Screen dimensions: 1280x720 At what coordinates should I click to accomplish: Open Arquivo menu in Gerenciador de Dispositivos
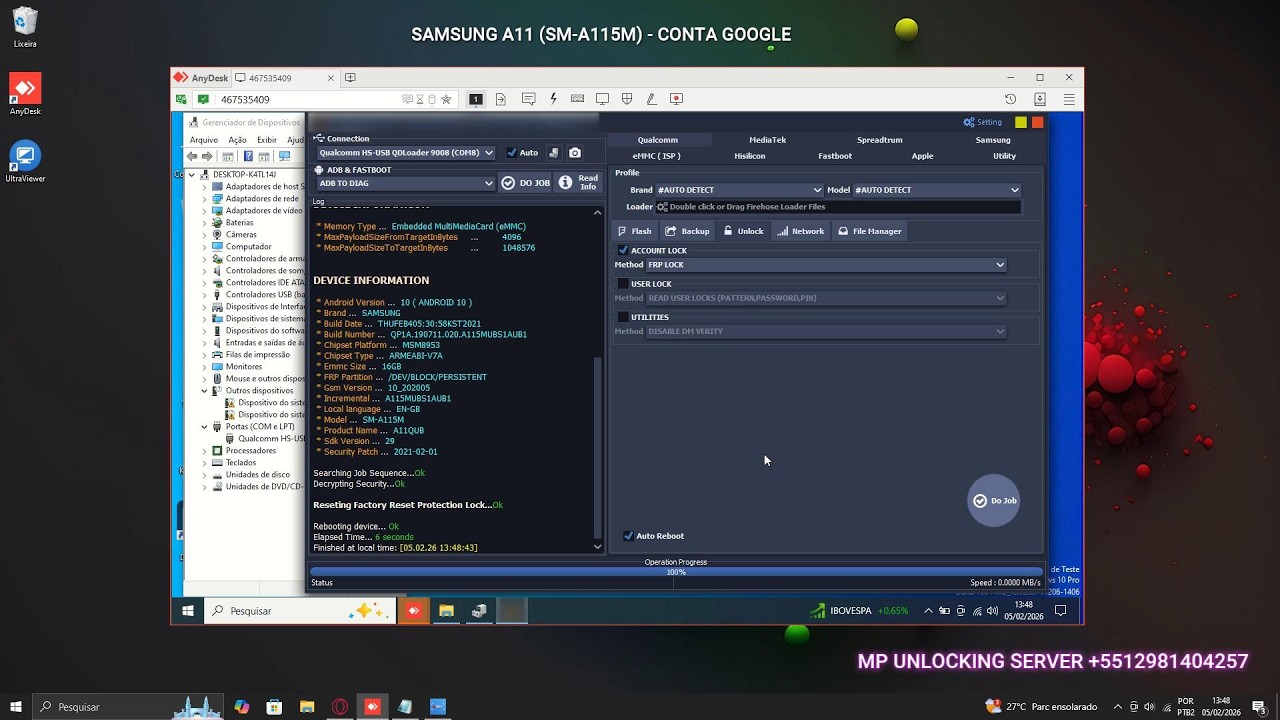[x=204, y=140]
